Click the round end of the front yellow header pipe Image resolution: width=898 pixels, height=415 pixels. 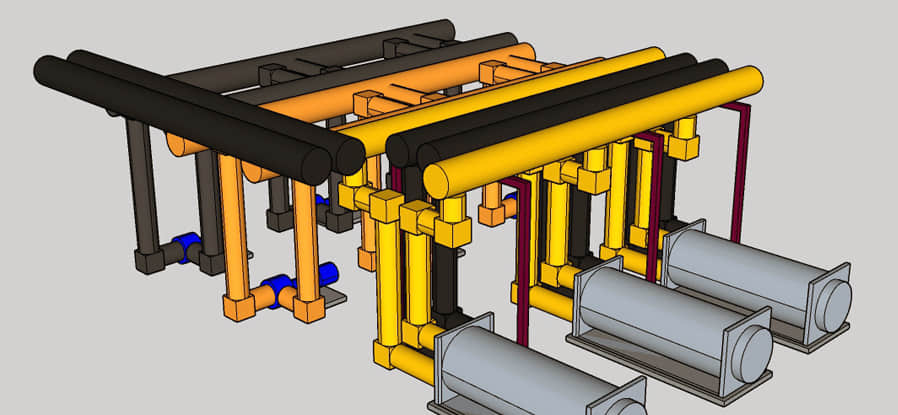436,180
